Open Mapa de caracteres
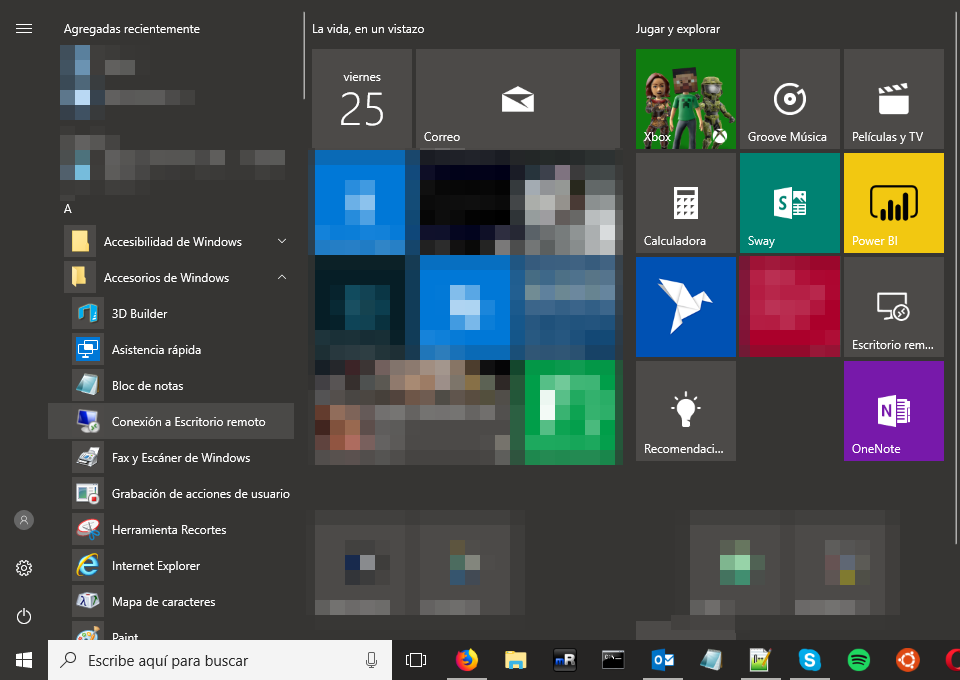 pos(171,602)
